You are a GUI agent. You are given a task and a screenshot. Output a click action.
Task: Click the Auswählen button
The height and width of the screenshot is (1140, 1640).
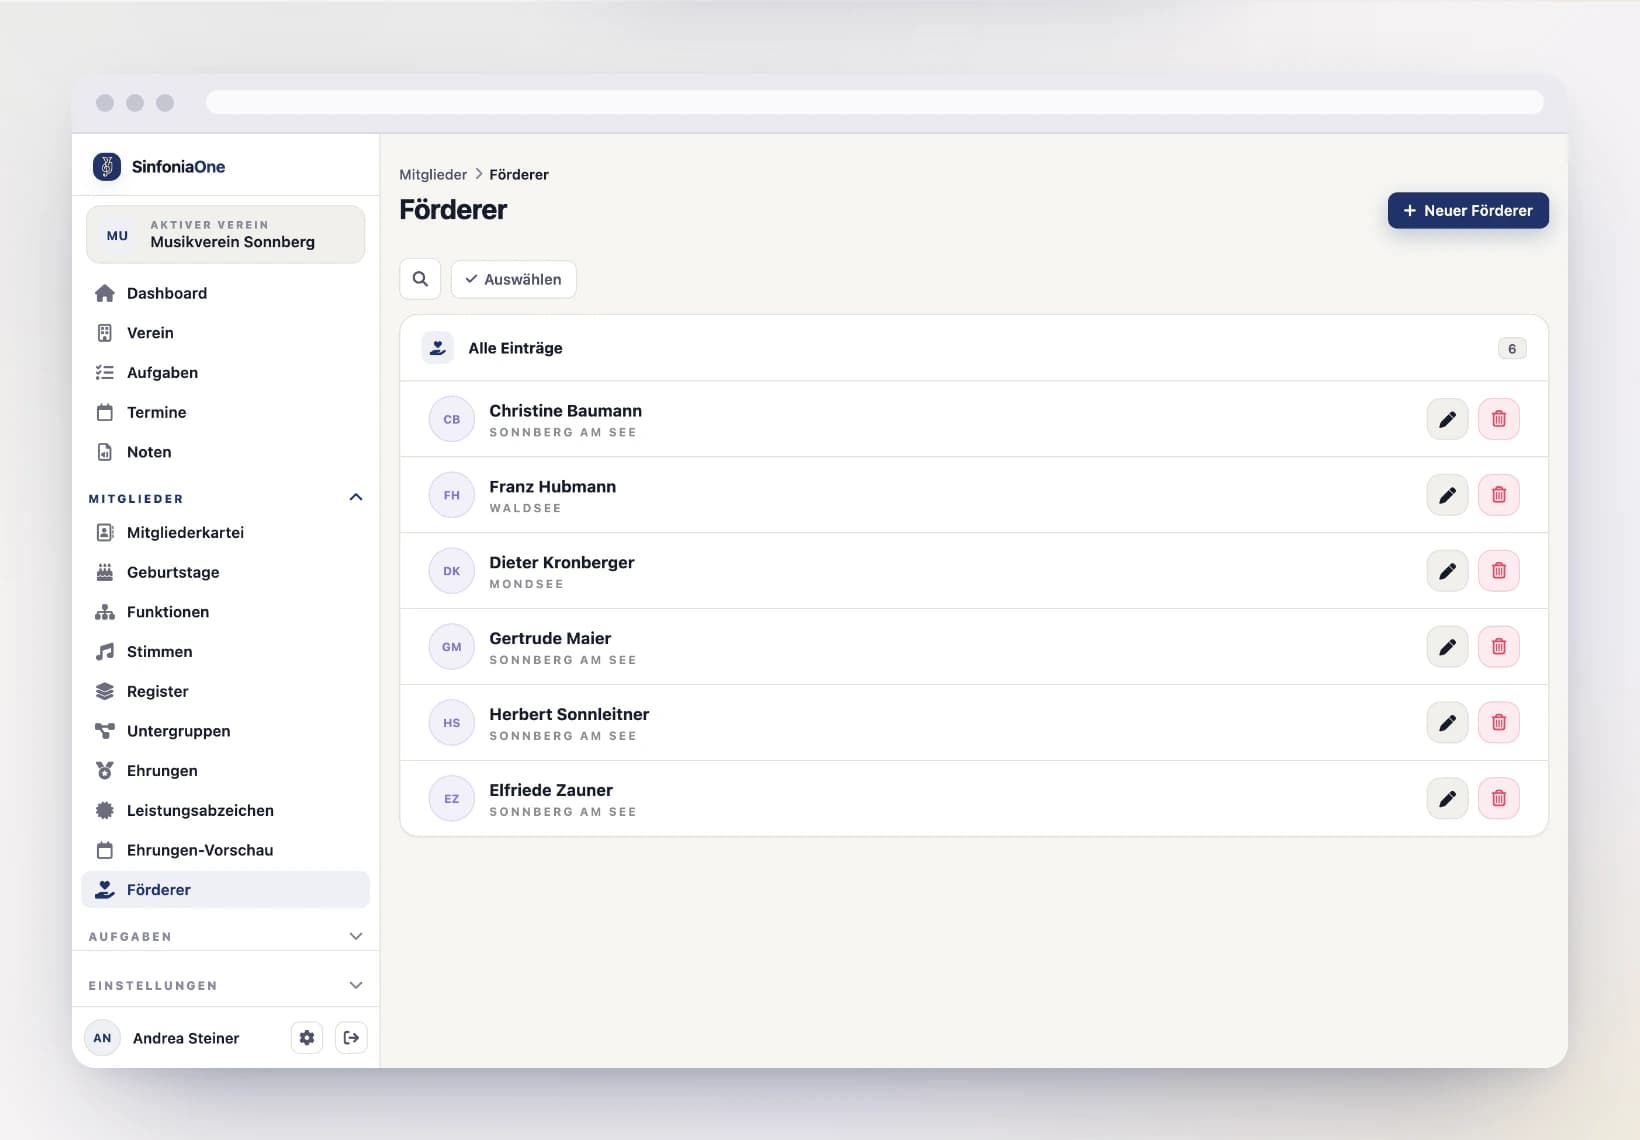(x=513, y=279)
